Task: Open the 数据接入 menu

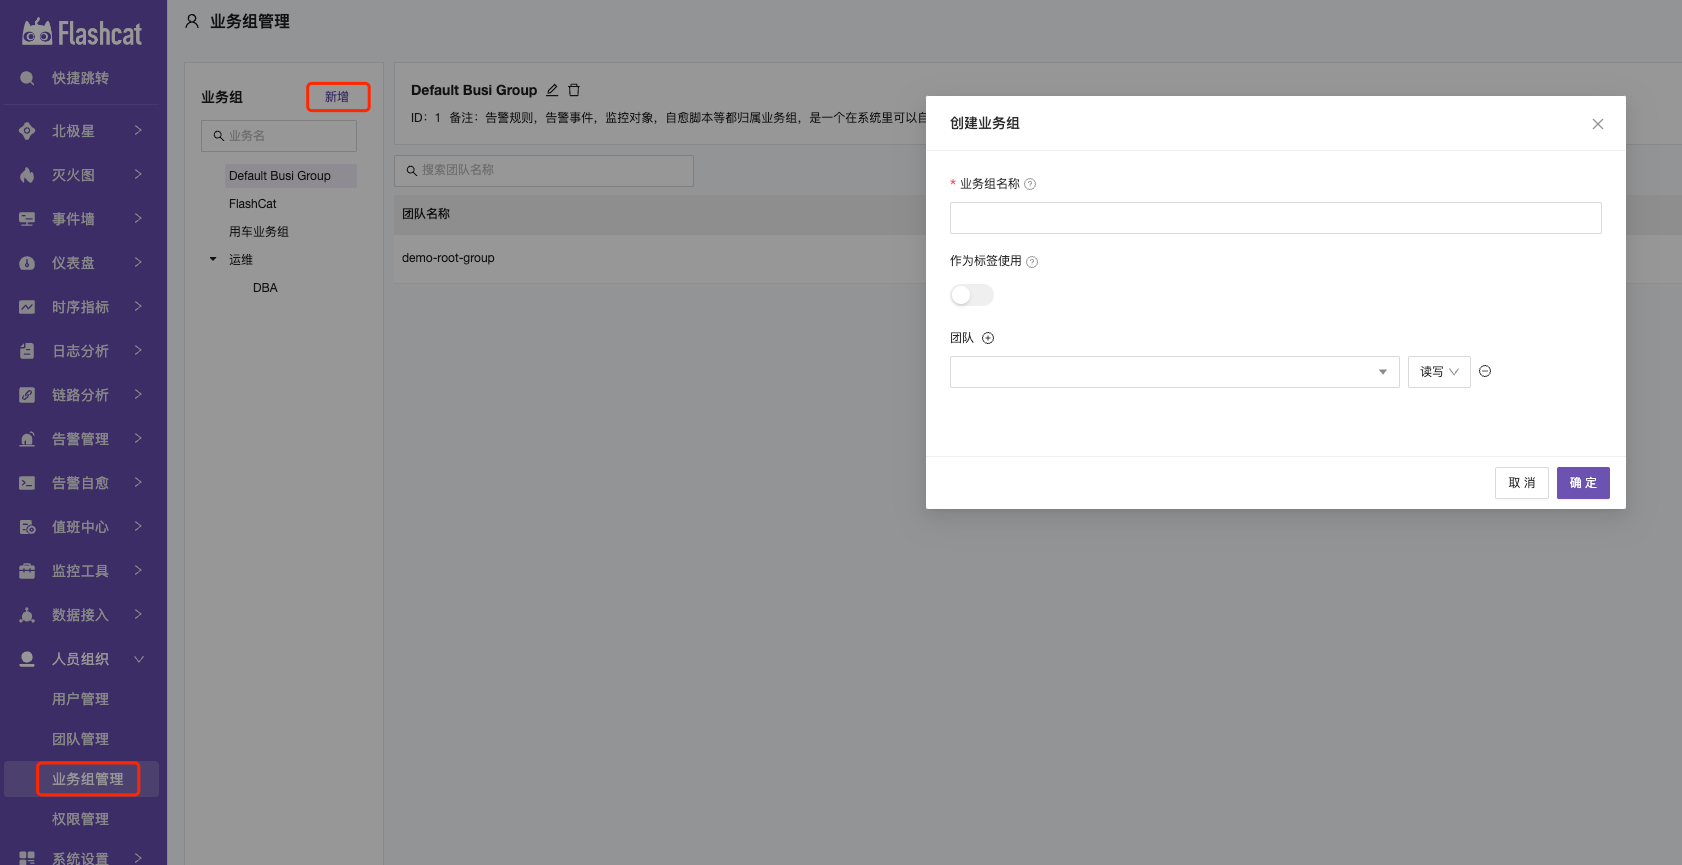Action: [x=81, y=615]
